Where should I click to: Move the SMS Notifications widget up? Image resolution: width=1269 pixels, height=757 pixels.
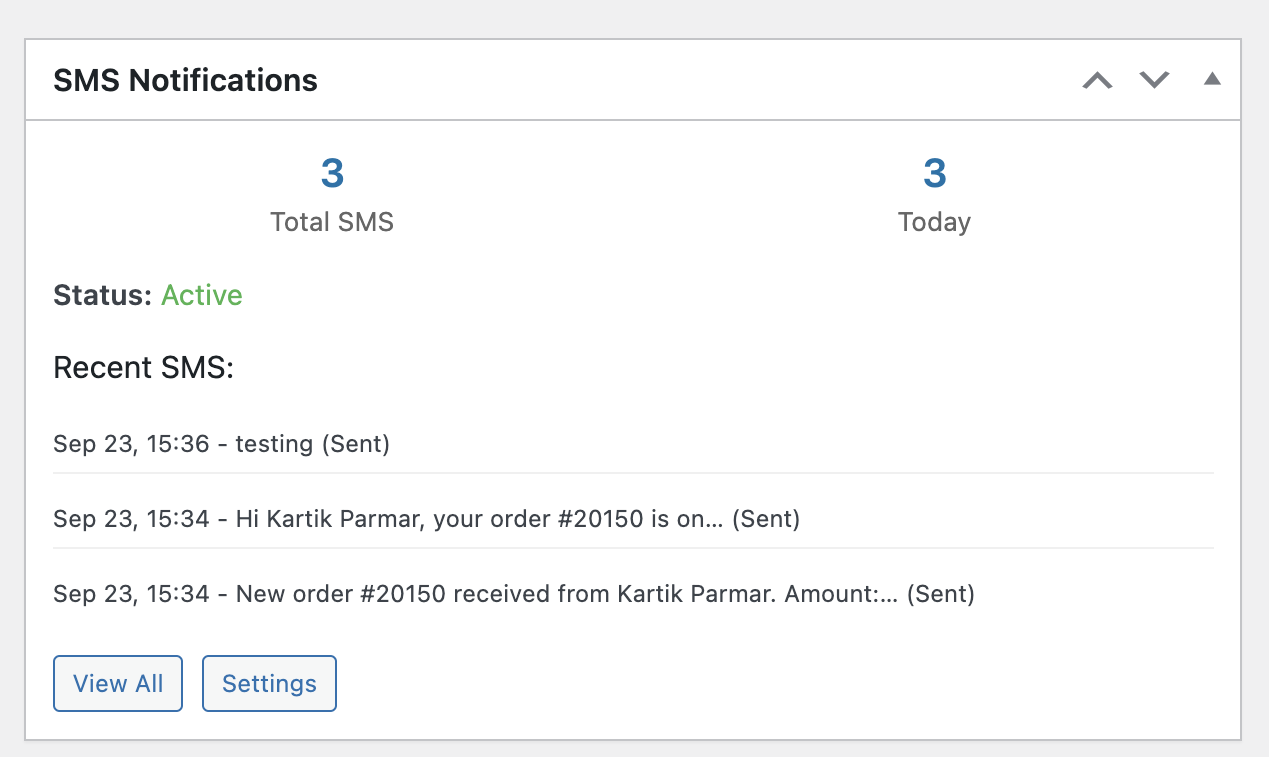(x=1097, y=80)
